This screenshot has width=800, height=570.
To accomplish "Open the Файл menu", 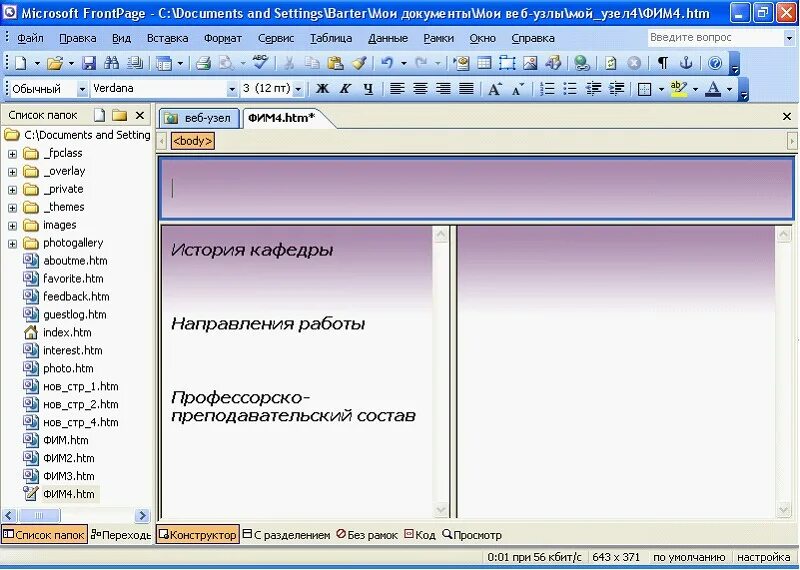I will [x=30, y=38].
